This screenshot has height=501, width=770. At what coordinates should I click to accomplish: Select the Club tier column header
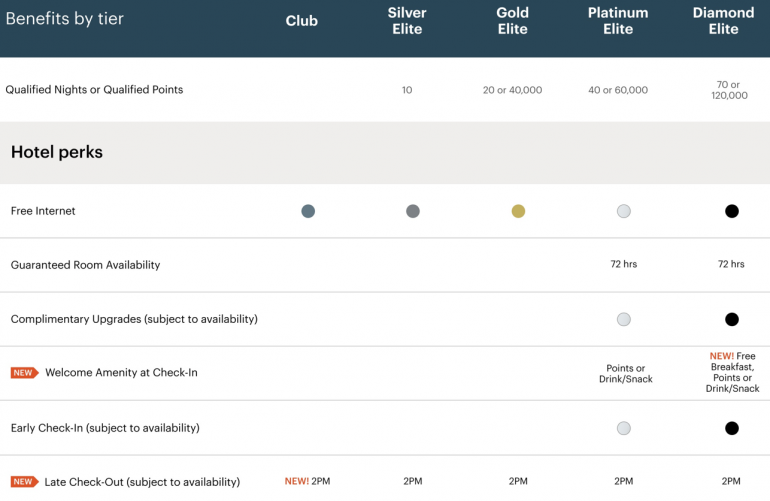[303, 21]
